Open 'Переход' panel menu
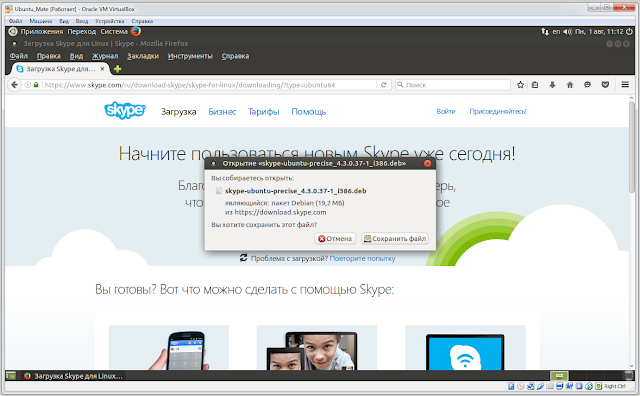The width and height of the screenshot is (640, 396). coord(82,31)
